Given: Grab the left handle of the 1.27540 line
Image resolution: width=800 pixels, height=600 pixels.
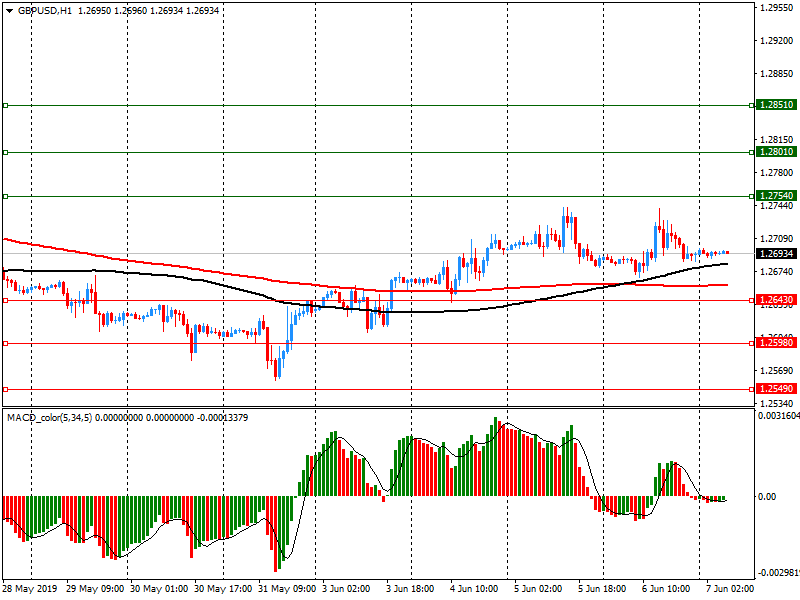Looking at the screenshot, I should point(6,196).
